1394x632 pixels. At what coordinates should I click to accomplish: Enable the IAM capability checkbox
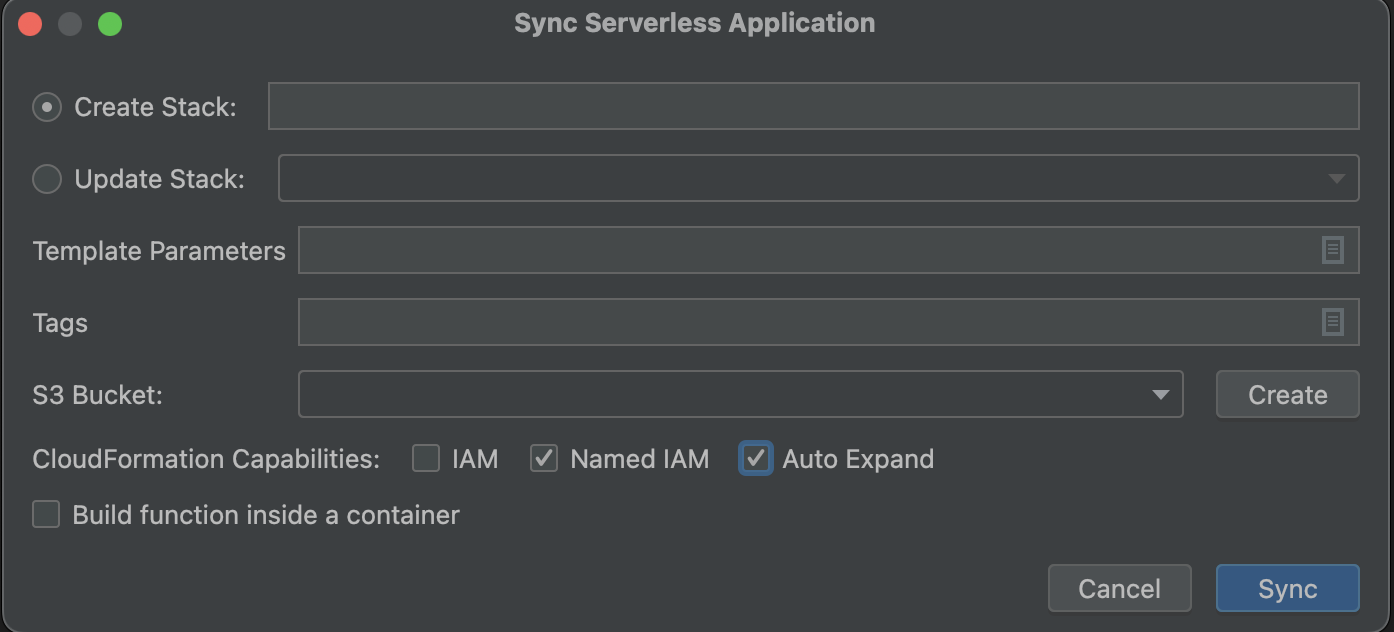[x=426, y=459]
